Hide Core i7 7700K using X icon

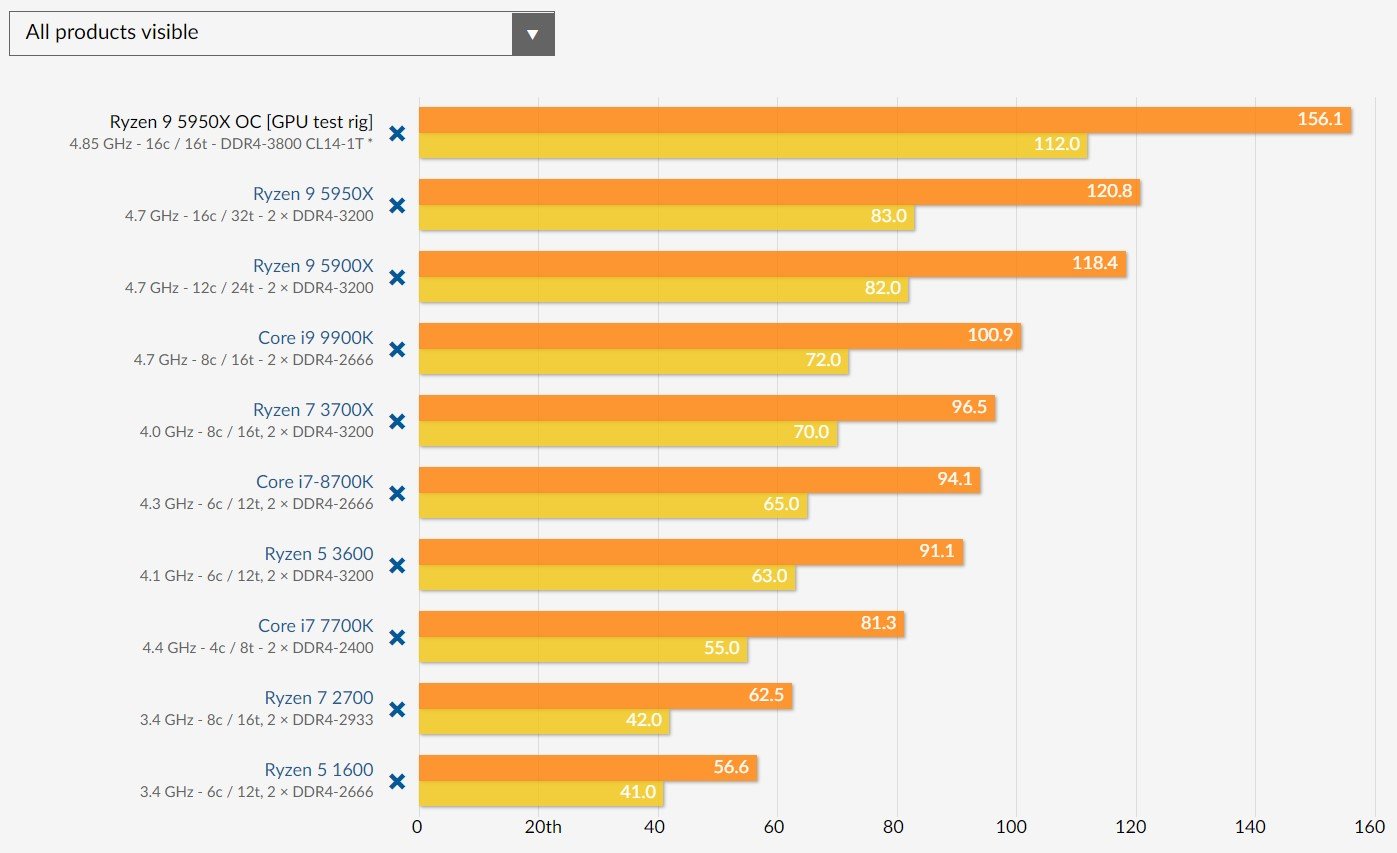click(x=397, y=637)
